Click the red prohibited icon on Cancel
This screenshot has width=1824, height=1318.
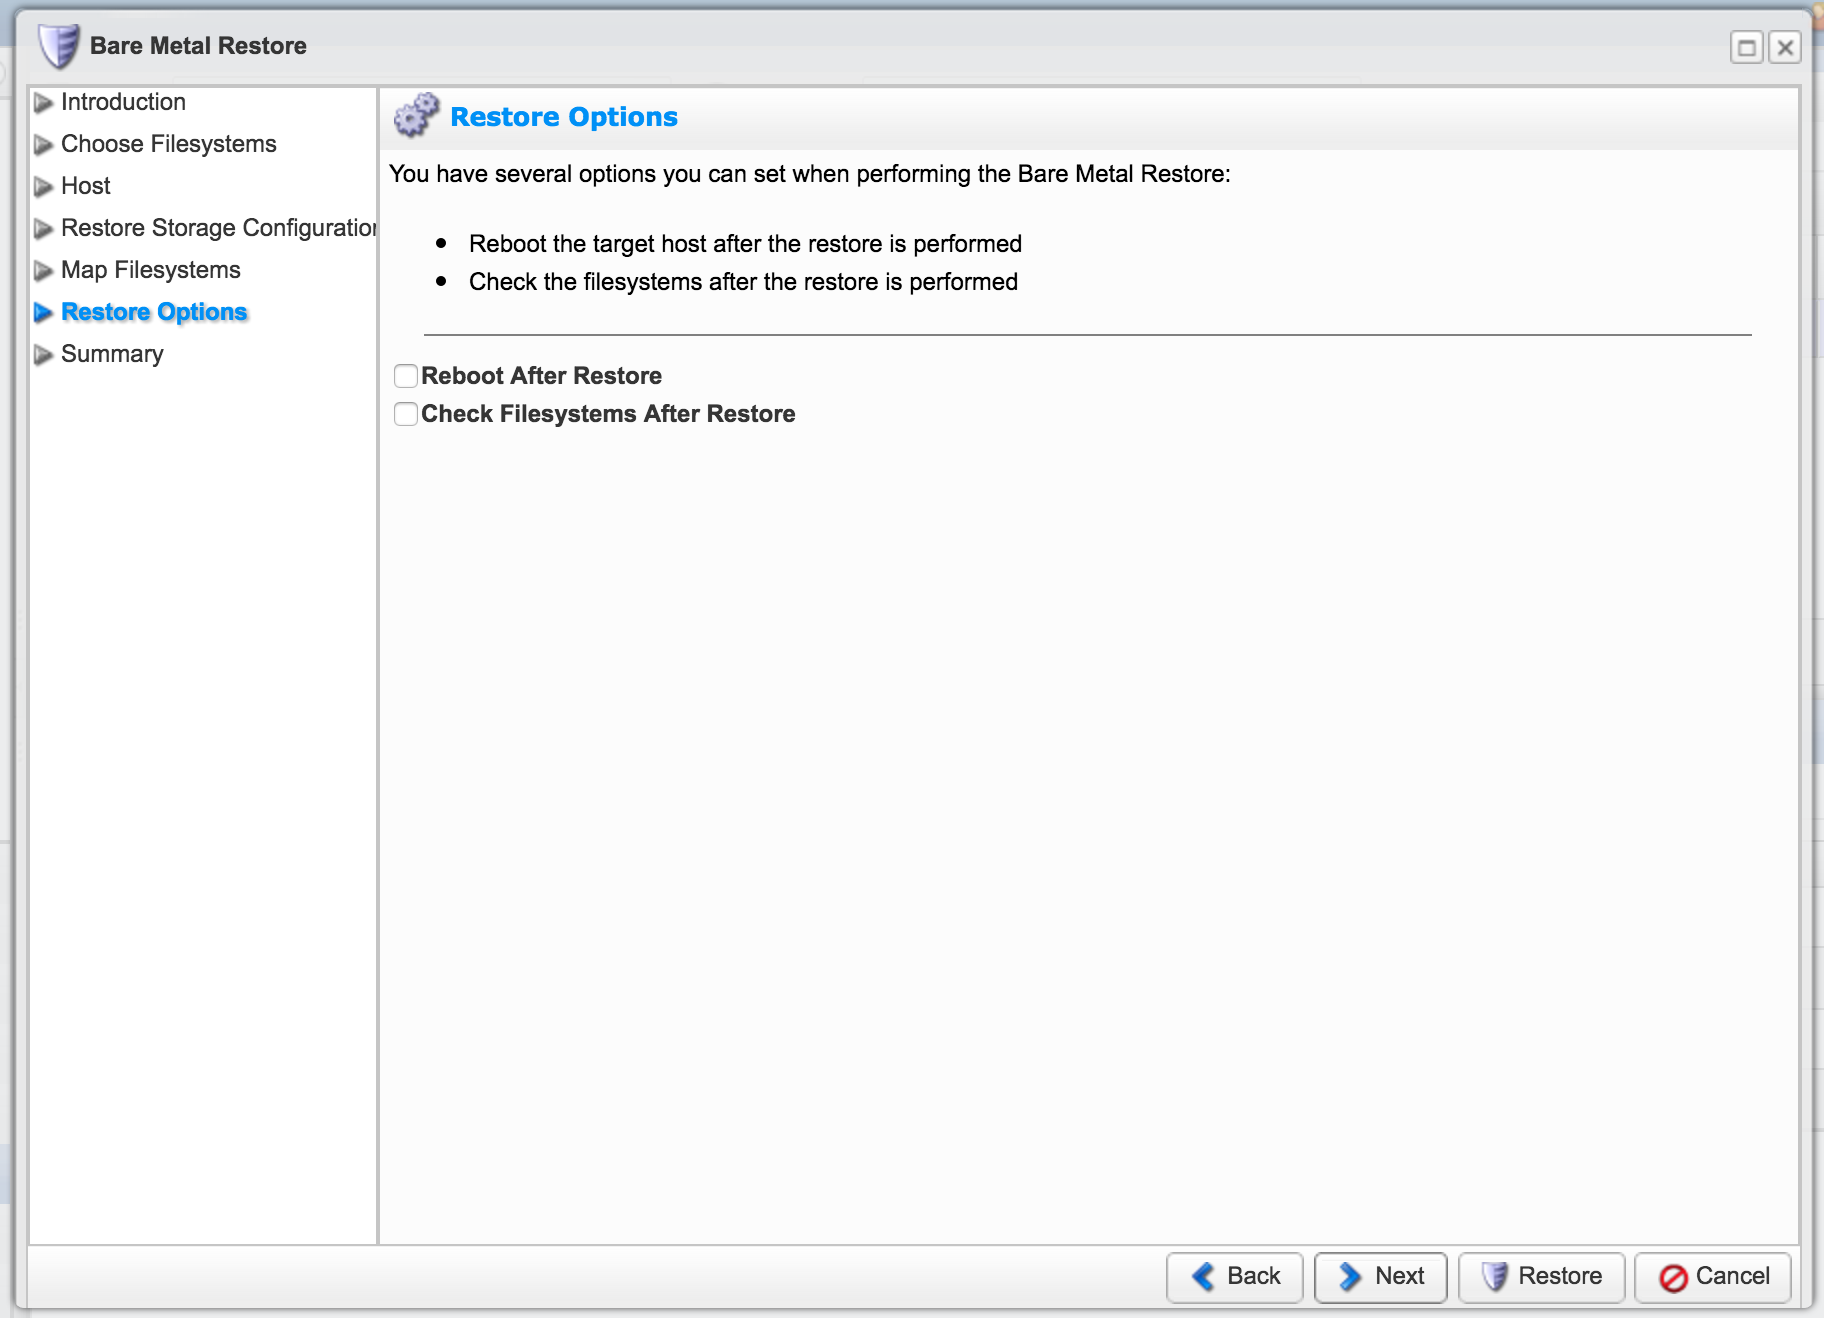[1673, 1277]
